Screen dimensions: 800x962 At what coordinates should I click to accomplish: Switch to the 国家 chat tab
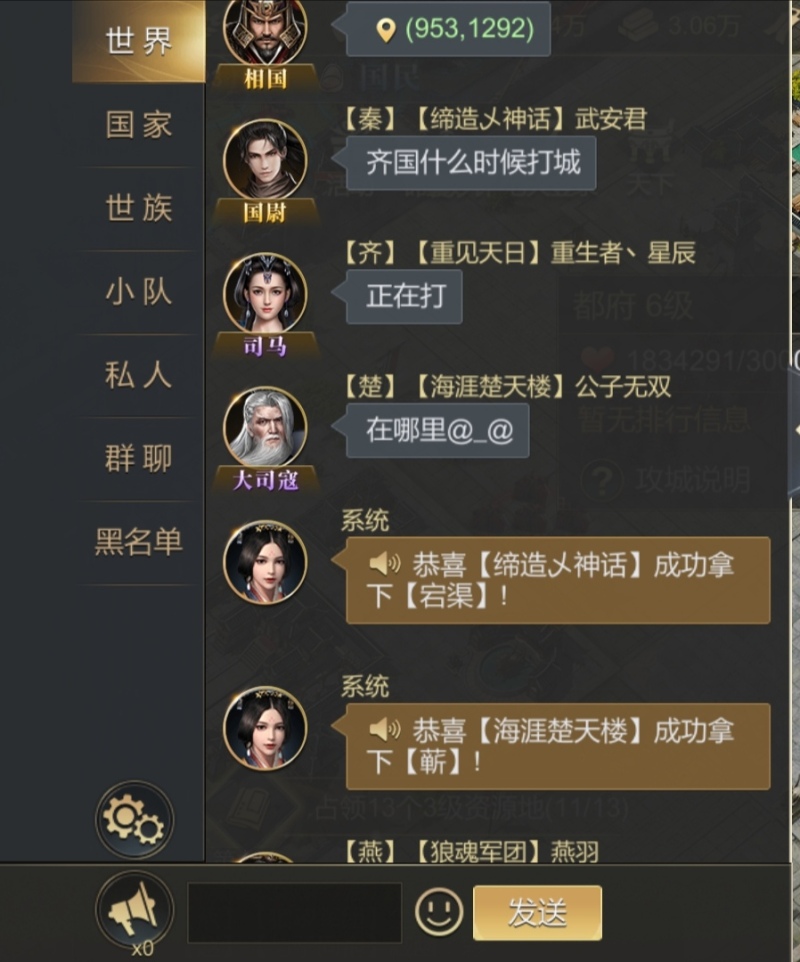coord(139,125)
